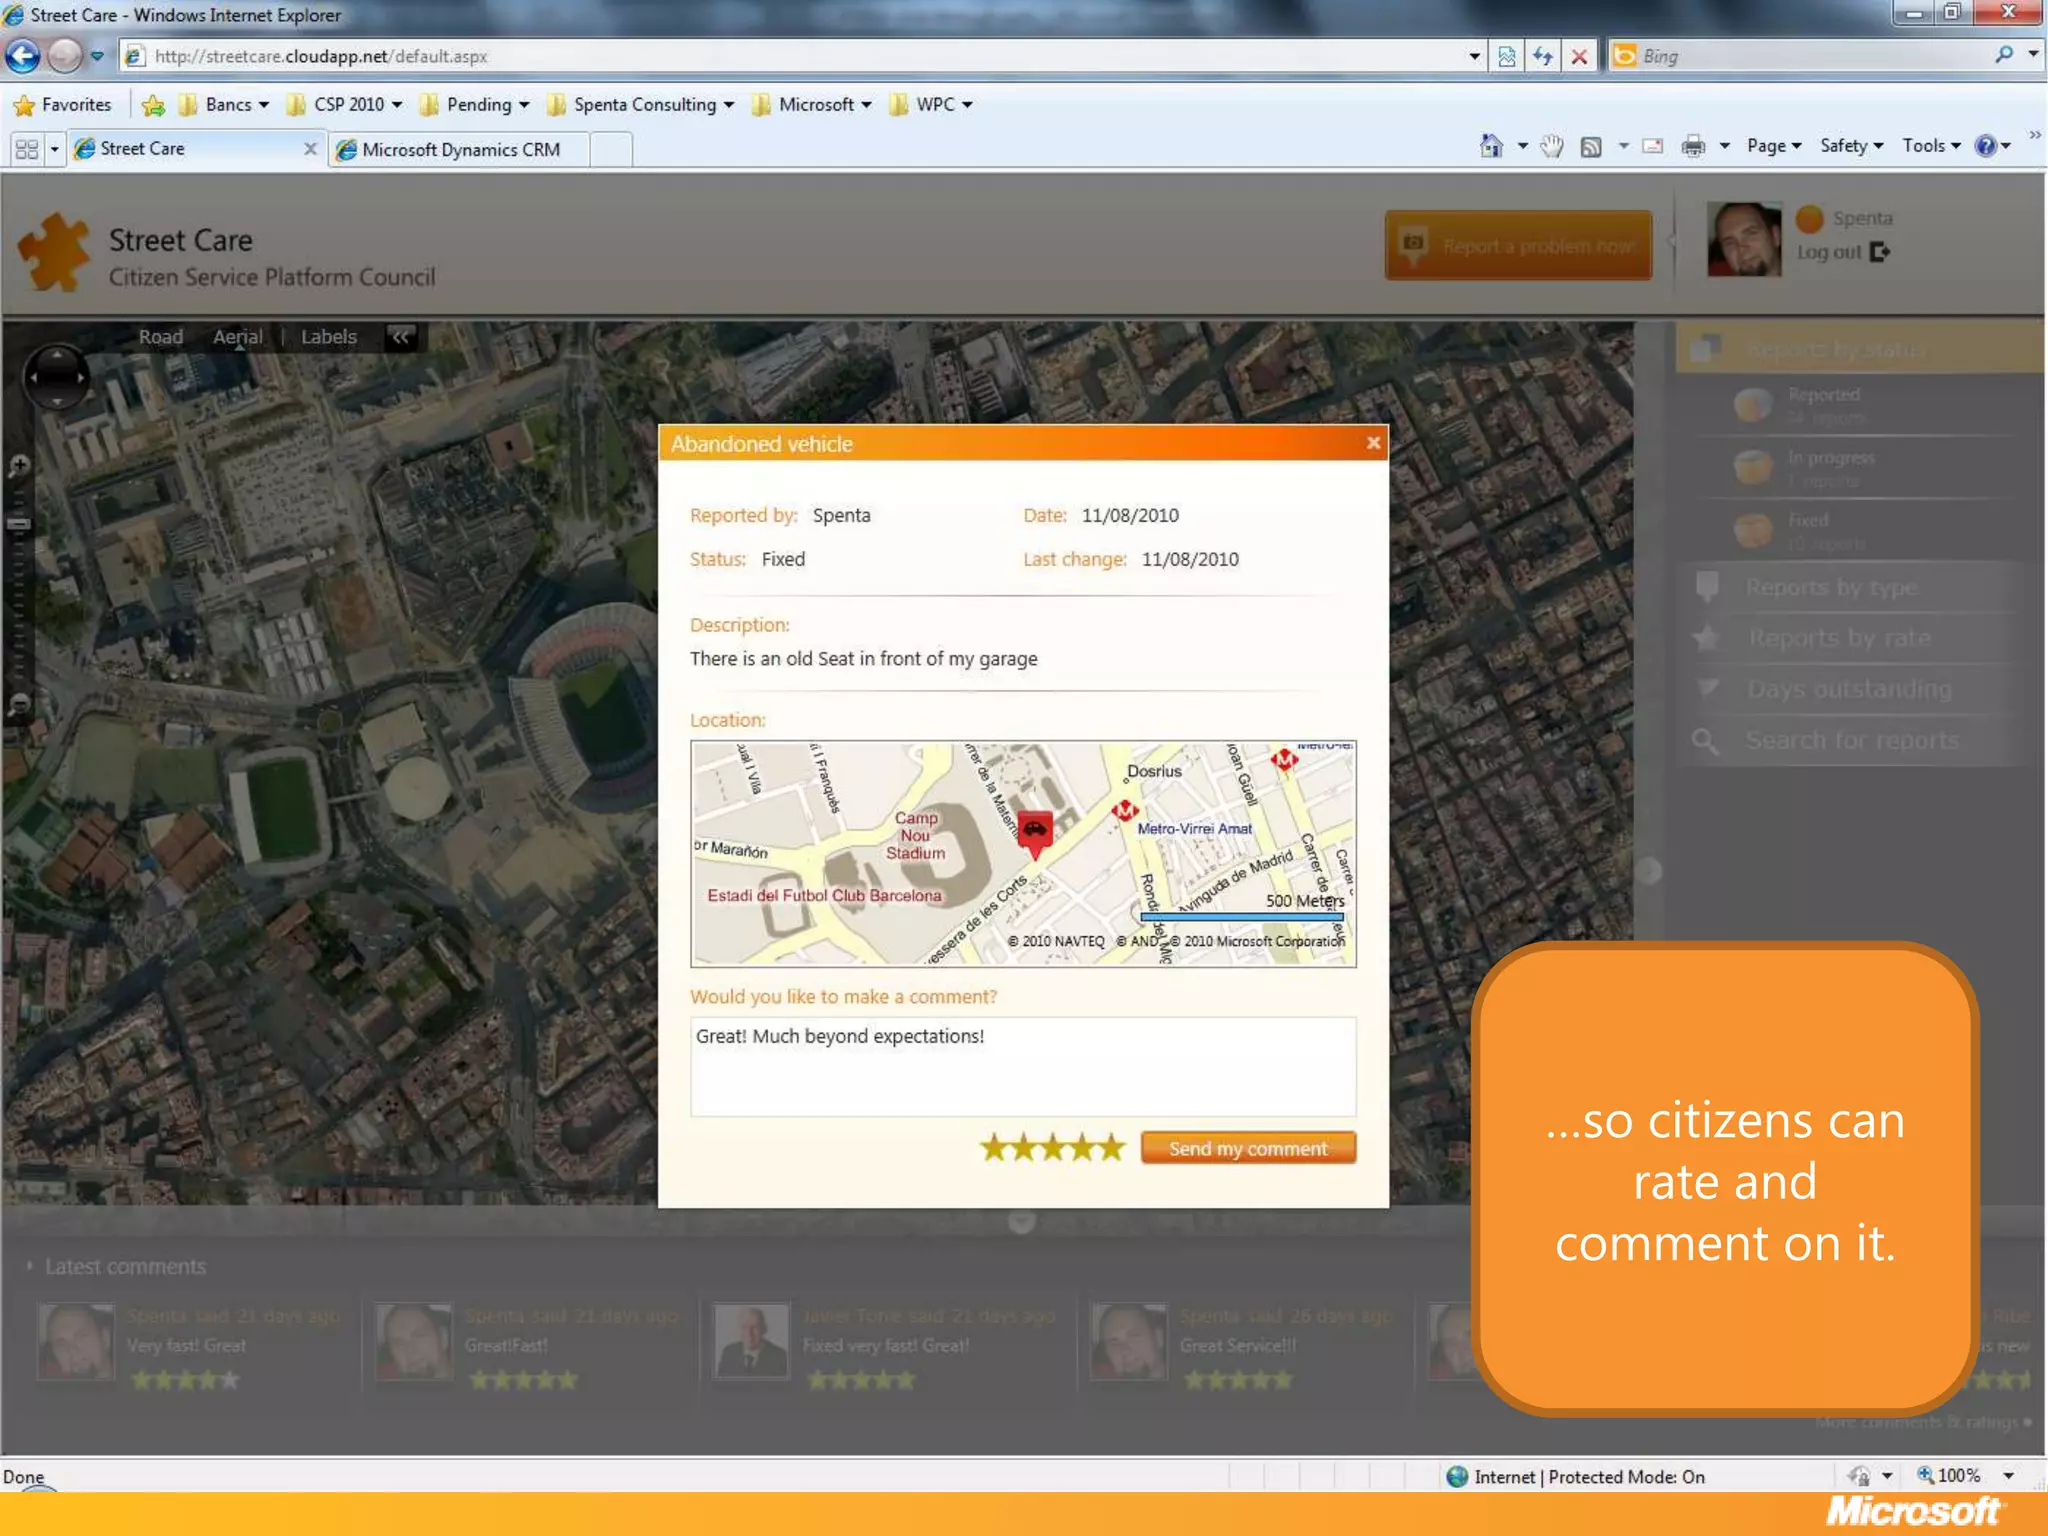
Task: Open the Page menu
Action: pos(1774,146)
